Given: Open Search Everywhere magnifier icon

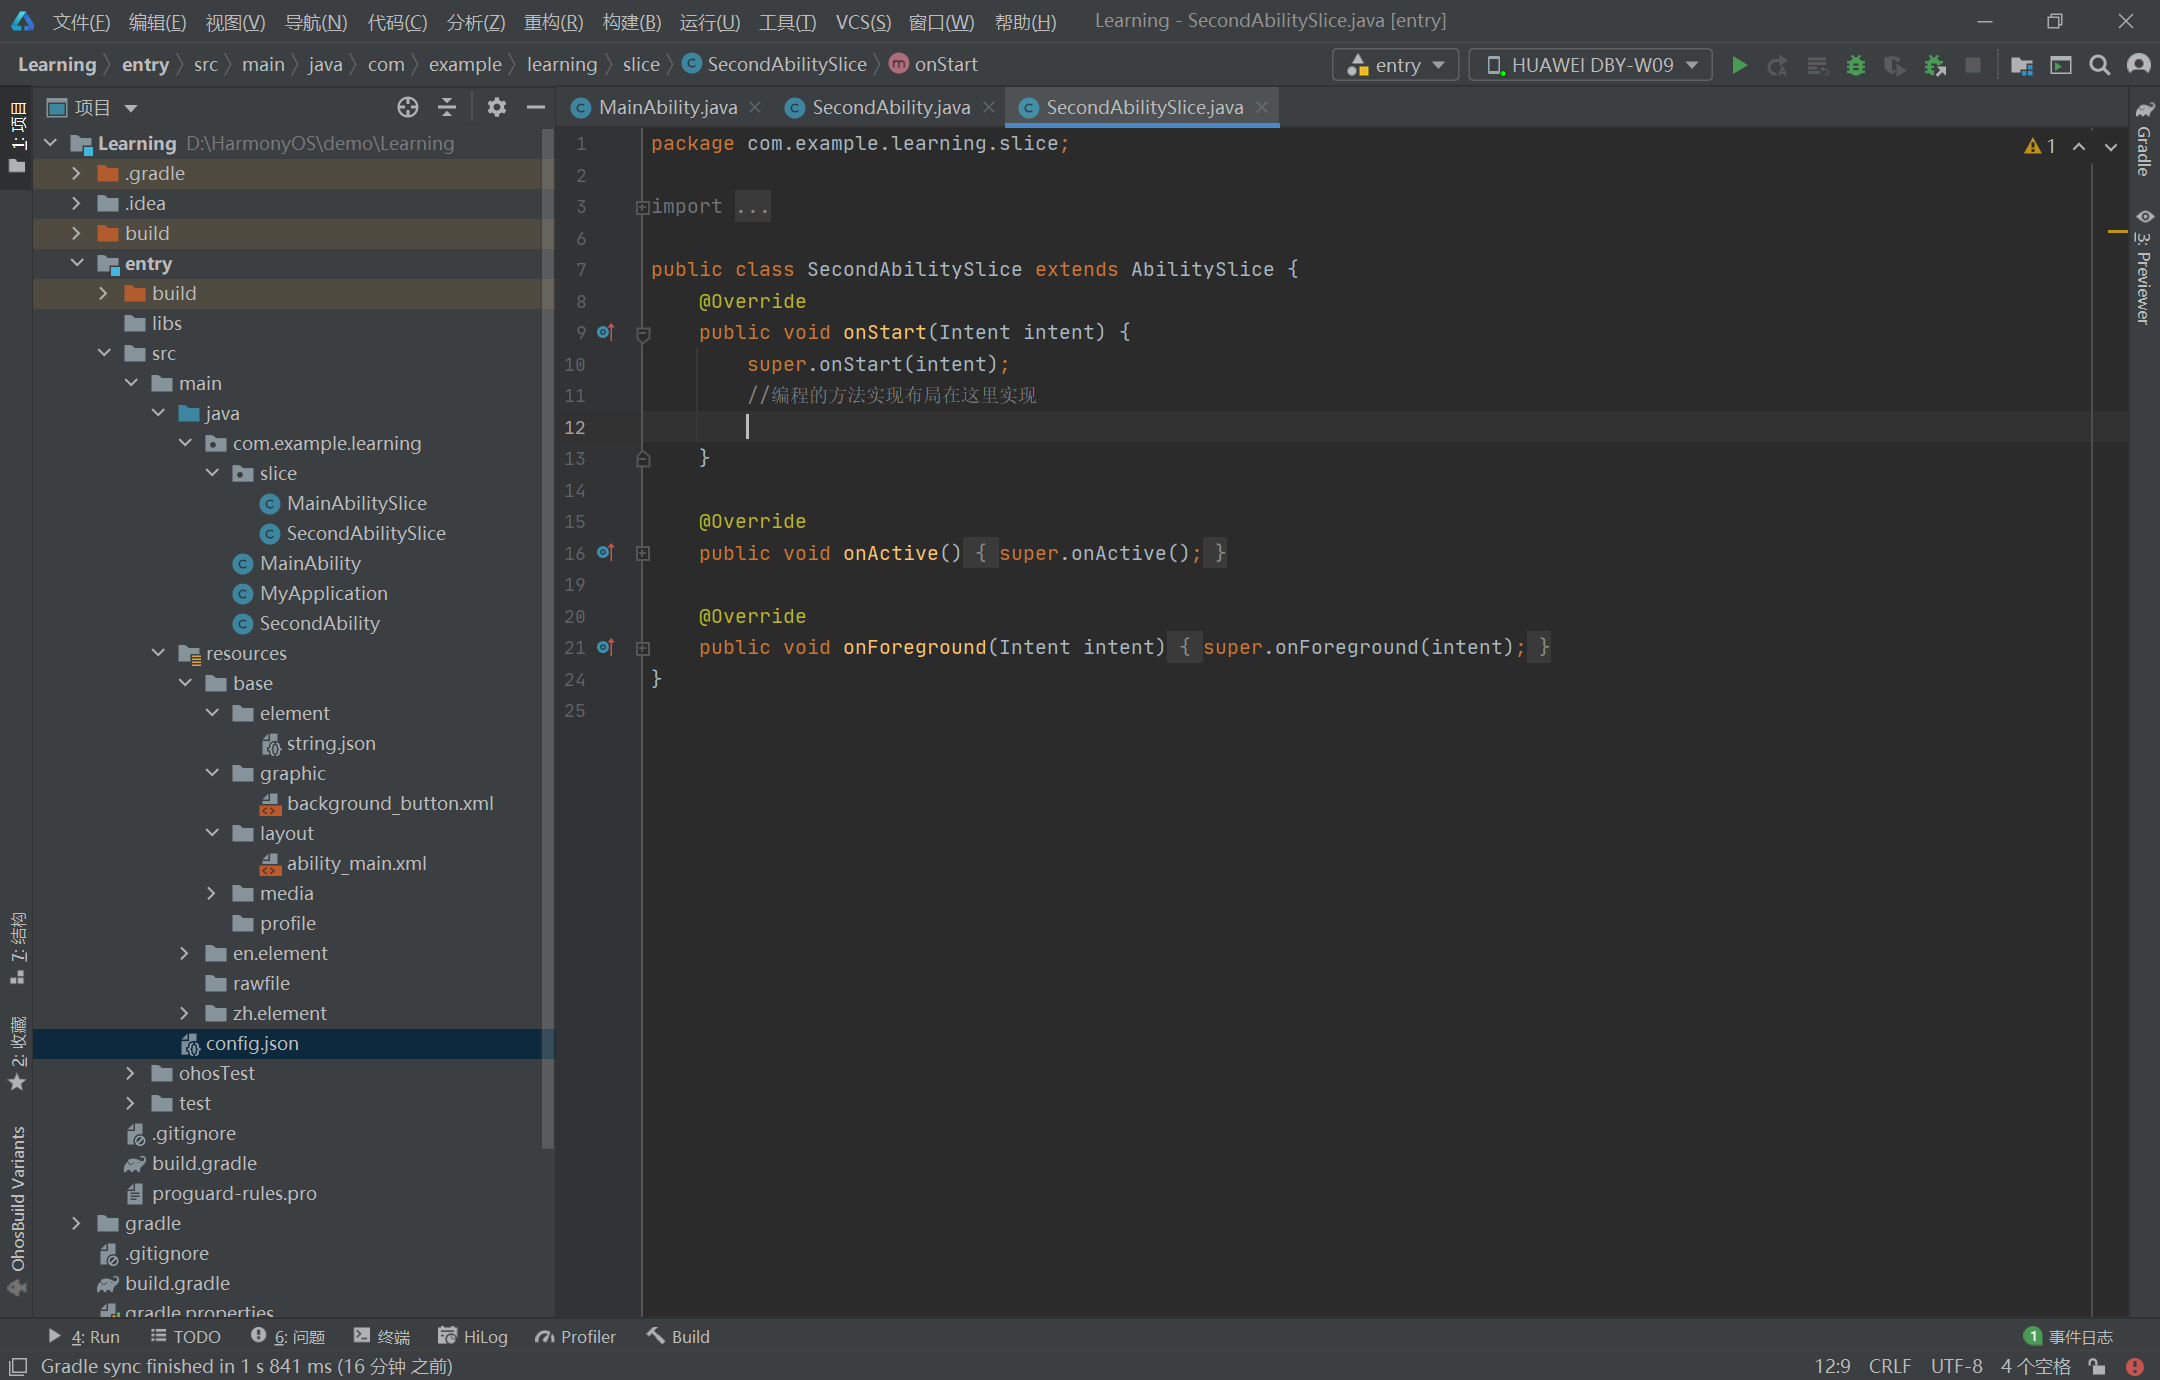Looking at the screenshot, I should click(2100, 65).
